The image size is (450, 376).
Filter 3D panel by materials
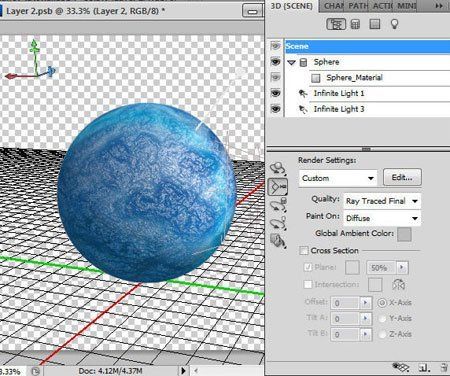click(375, 24)
